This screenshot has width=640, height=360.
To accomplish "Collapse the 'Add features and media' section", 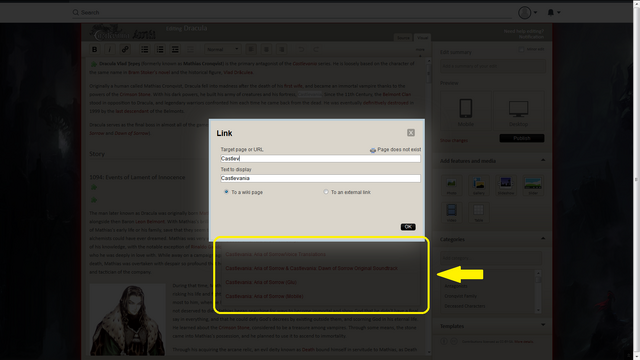I will [x=542, y=160].
